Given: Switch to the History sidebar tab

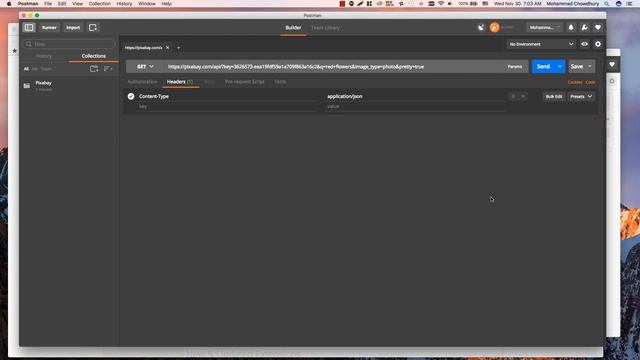Looking at the screenshot, I should [x=44, y=56].
